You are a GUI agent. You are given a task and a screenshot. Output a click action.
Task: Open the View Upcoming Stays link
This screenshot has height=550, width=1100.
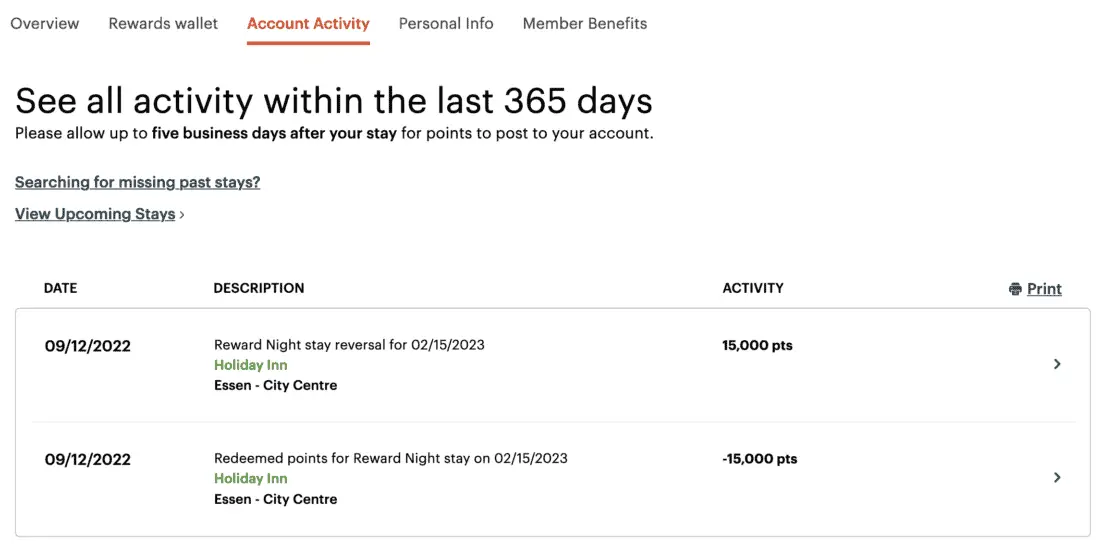(95, 214)
